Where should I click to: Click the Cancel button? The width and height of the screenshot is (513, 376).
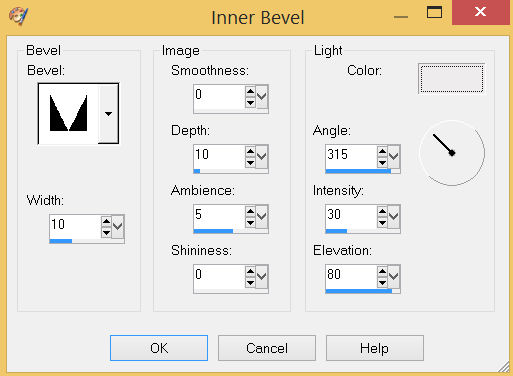(267, 348)
